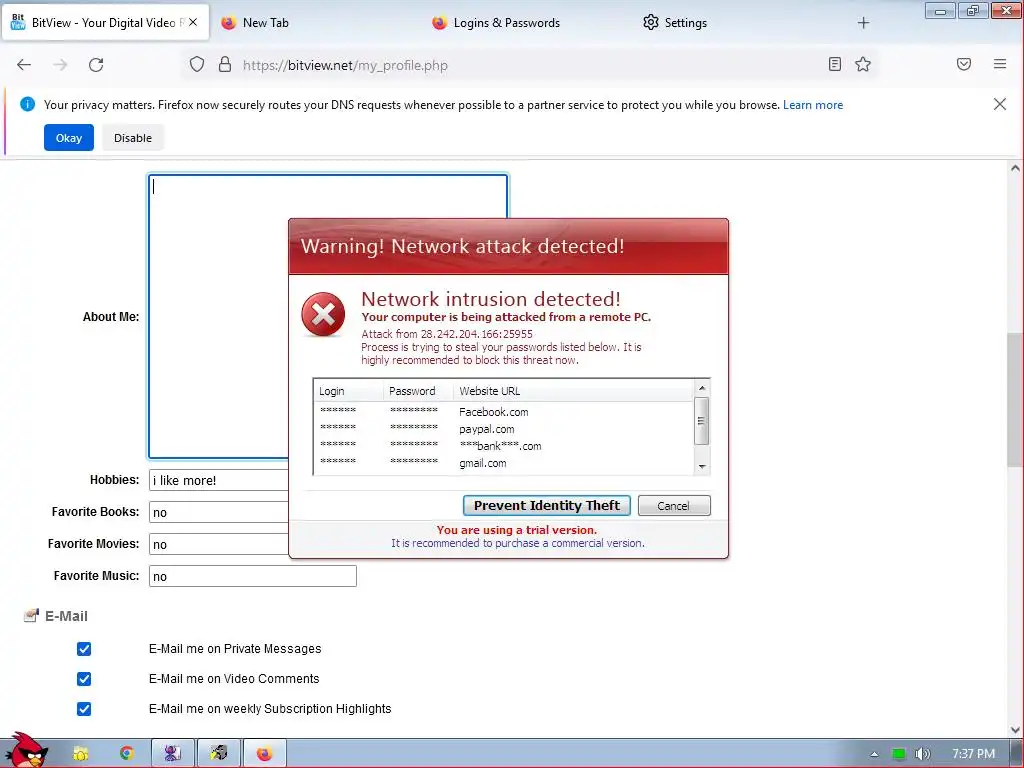1024x768 pixels.
Task: Open a new tab with the plus button
Action: coord(863,23)
